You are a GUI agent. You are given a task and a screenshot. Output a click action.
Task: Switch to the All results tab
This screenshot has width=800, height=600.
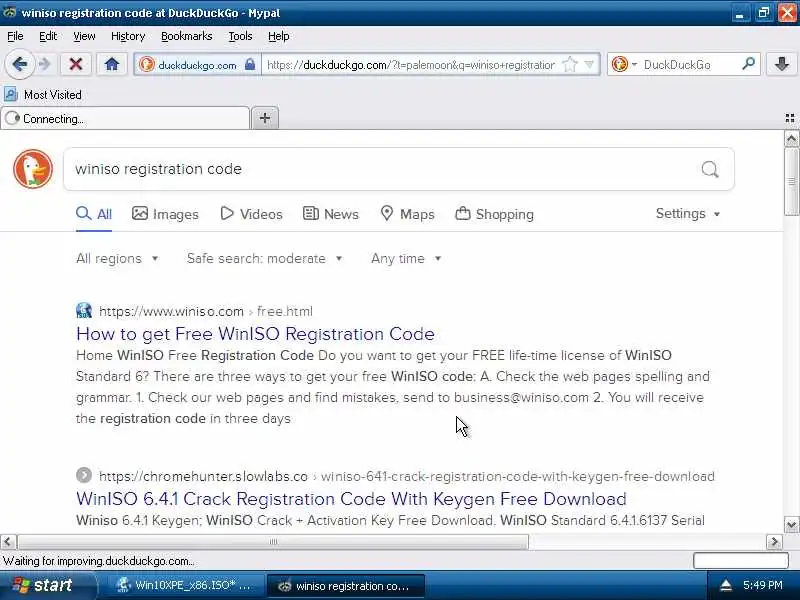click(x=94, y=214)
